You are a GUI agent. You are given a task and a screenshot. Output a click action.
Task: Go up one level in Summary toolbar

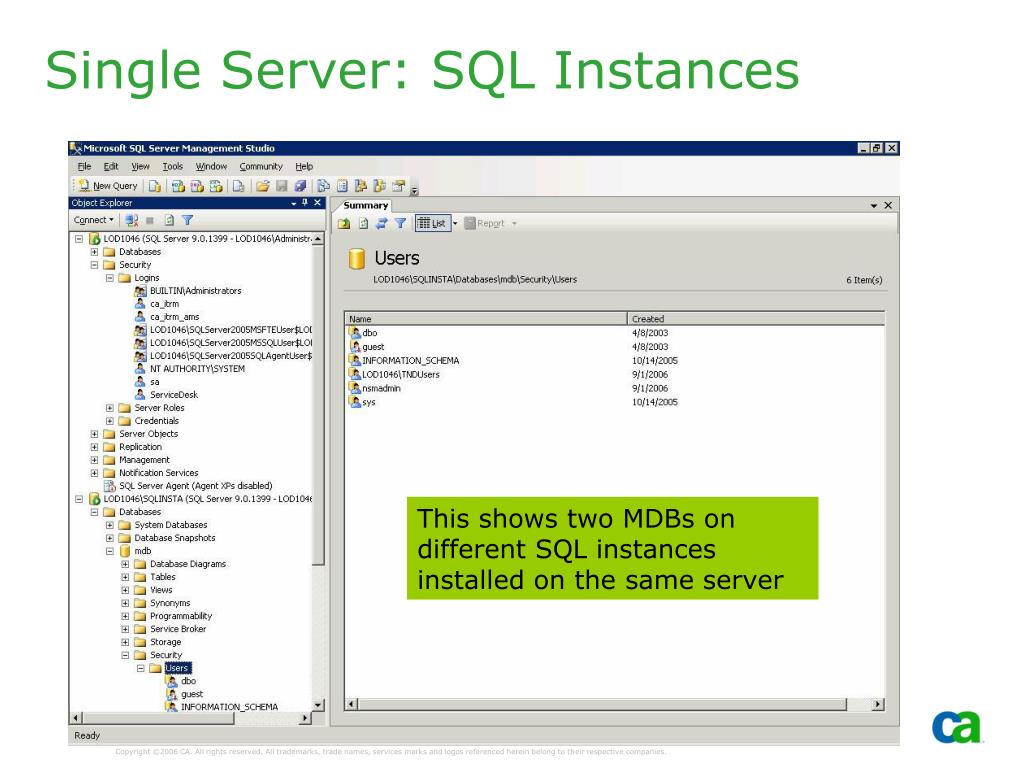[x=344, y=223]
